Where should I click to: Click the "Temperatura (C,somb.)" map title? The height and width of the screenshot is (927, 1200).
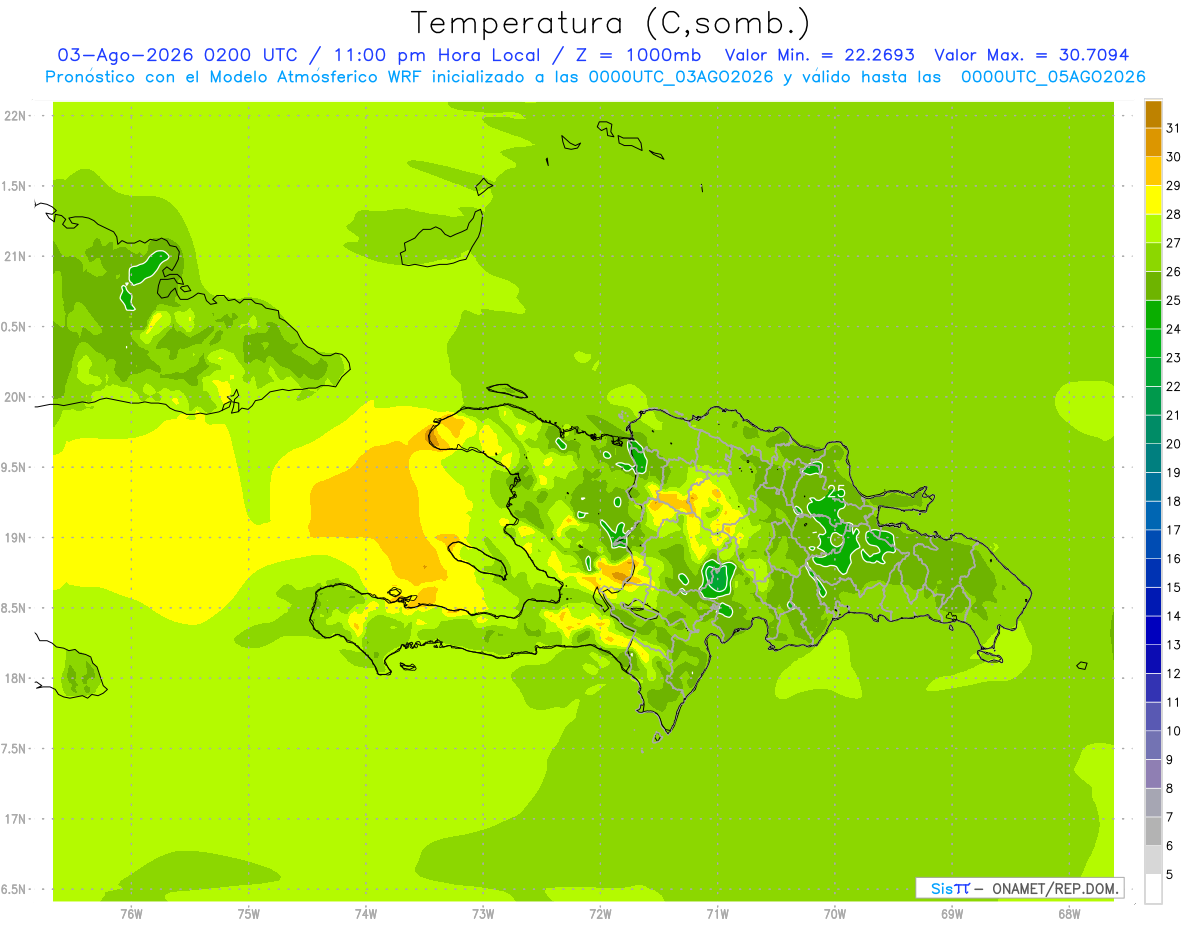coord(610,23)
